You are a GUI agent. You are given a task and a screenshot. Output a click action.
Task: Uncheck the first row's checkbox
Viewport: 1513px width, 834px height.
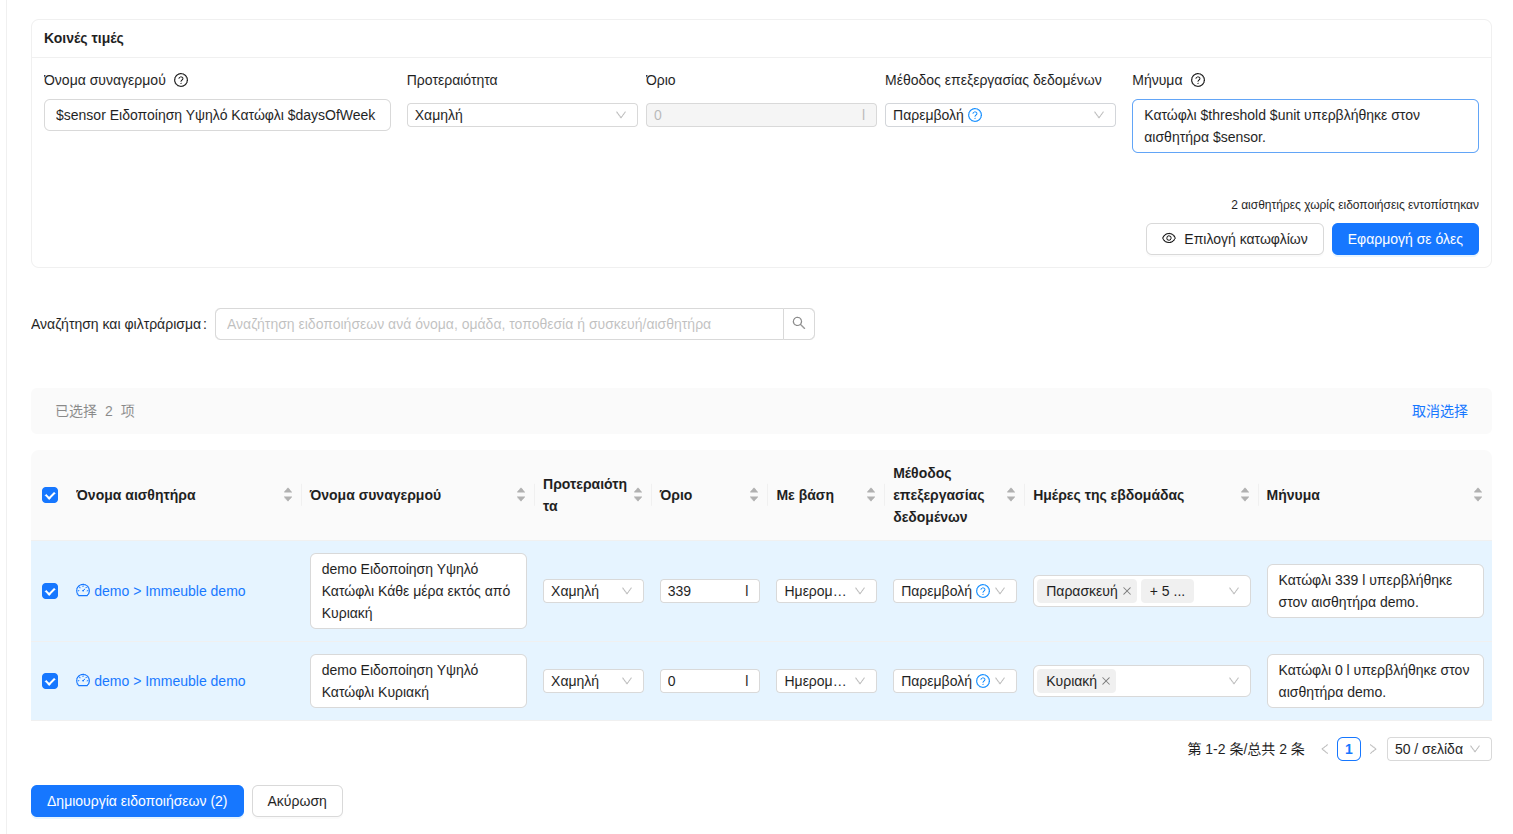[x=50, y=591]
